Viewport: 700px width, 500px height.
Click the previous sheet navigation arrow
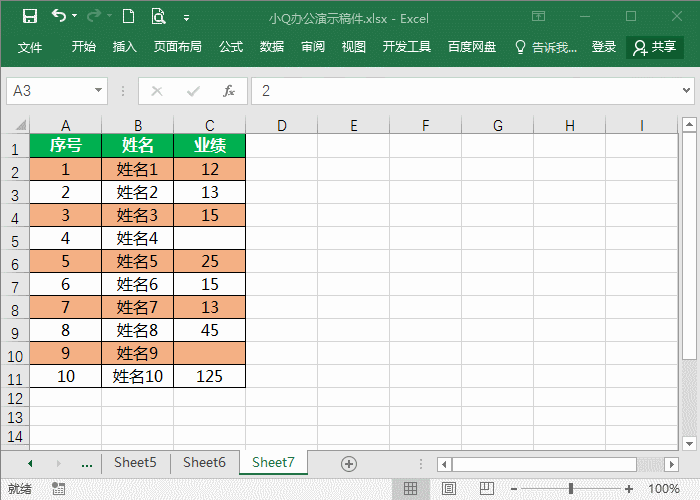30,463
